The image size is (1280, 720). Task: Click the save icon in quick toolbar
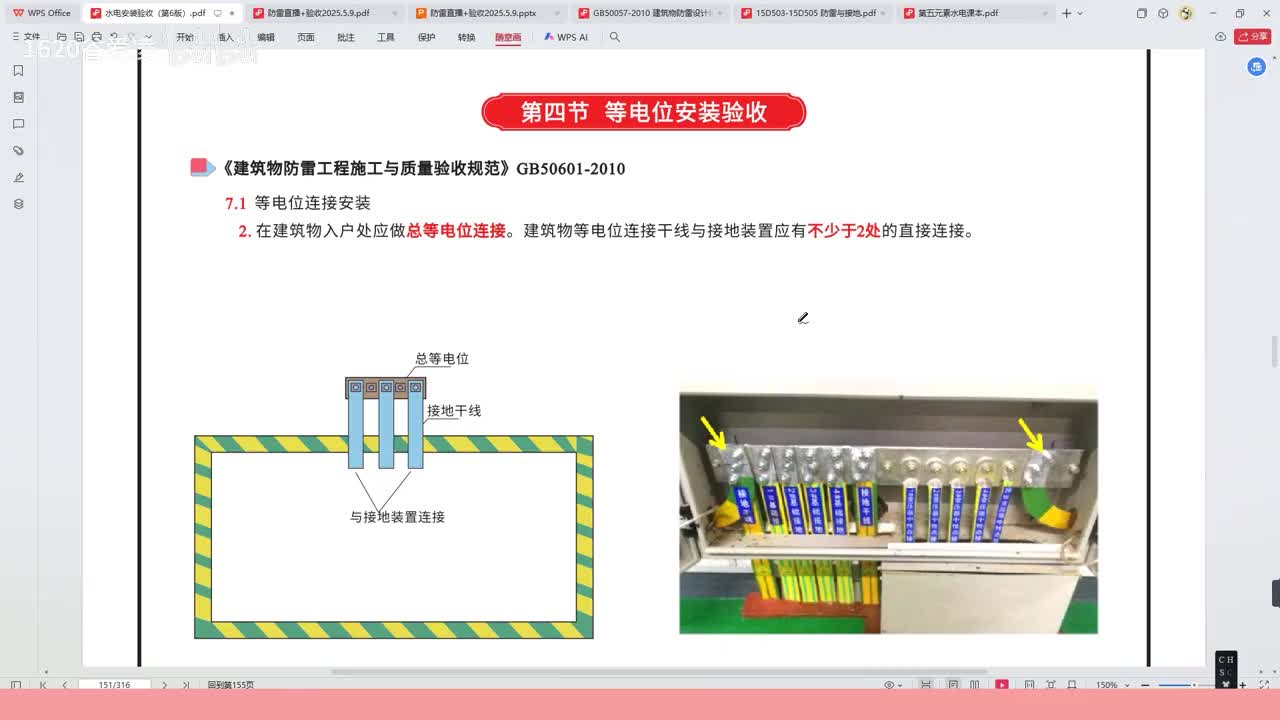79,37
